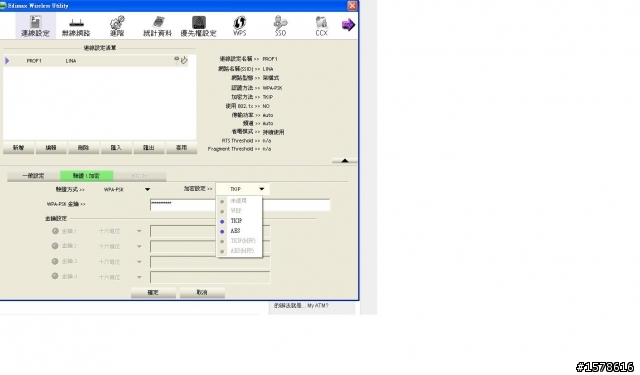Click the 新增 add profile button
This screenshot has height=375, width=640.
click(18, 148)
